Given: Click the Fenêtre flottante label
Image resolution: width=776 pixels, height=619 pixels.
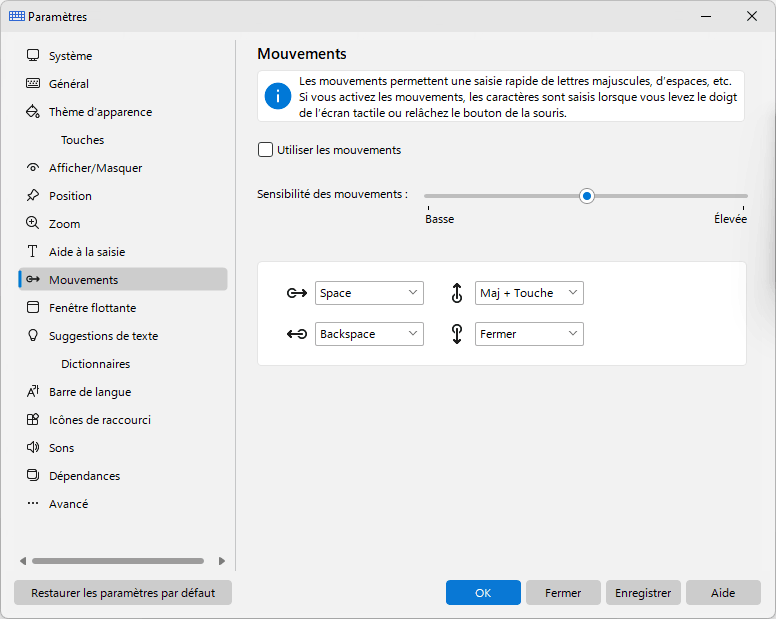Looking at the screenshot, I should pyautogui.click(x=93, y=308).
